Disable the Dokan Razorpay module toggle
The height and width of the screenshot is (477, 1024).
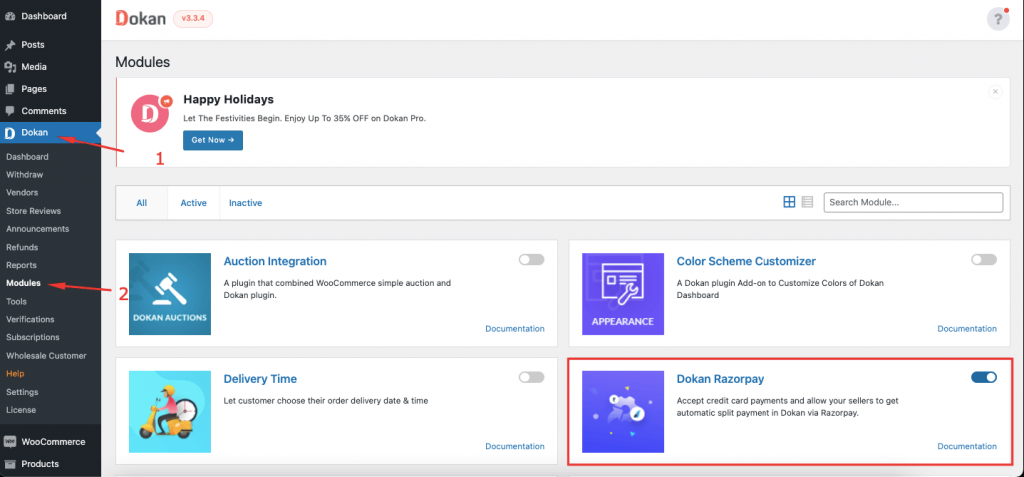click(983, 378)
